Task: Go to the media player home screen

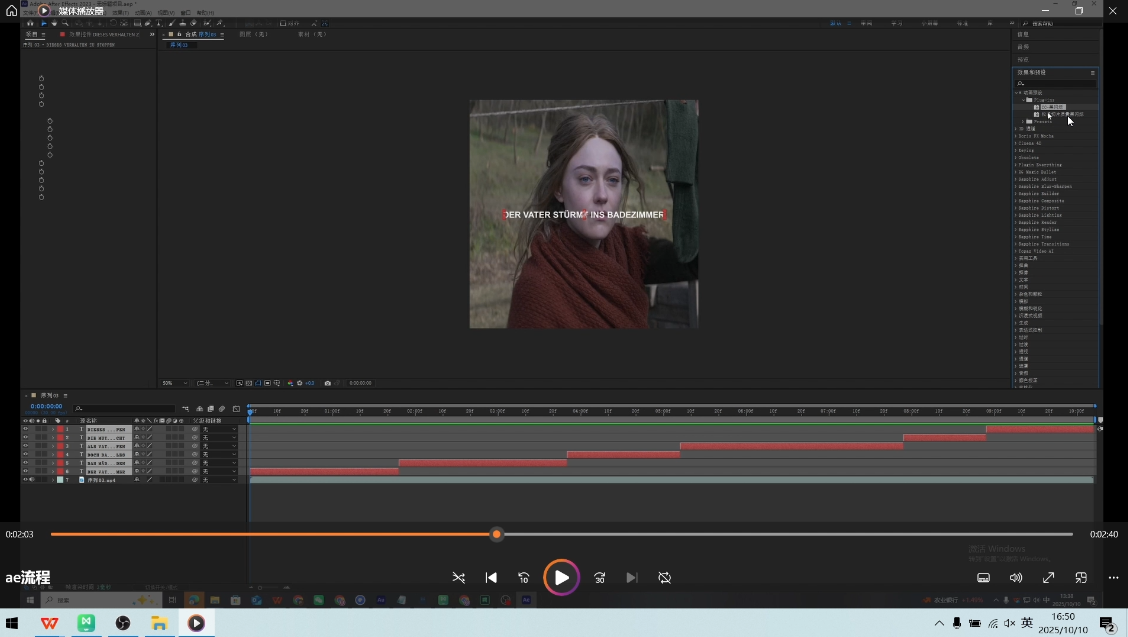Action: (11, 10)
